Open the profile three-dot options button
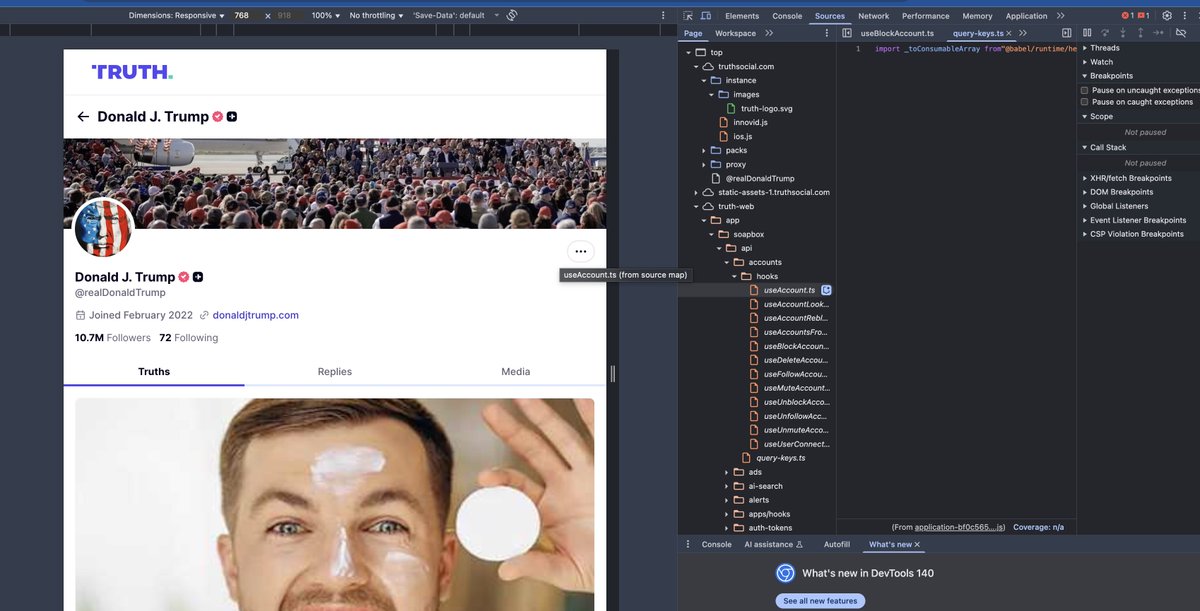The width and height of the screenshot is (1200, 611). click(581, 252)
